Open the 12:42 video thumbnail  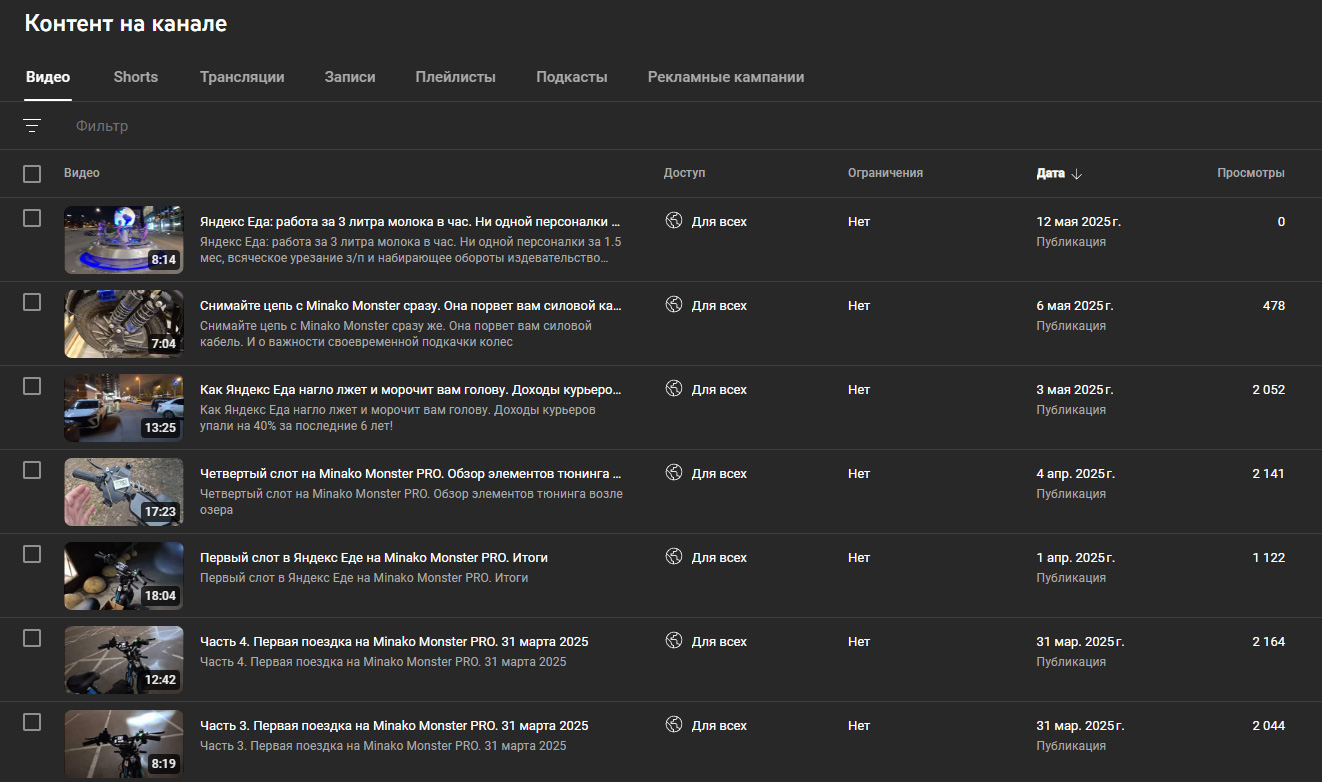tap(124, 660)
